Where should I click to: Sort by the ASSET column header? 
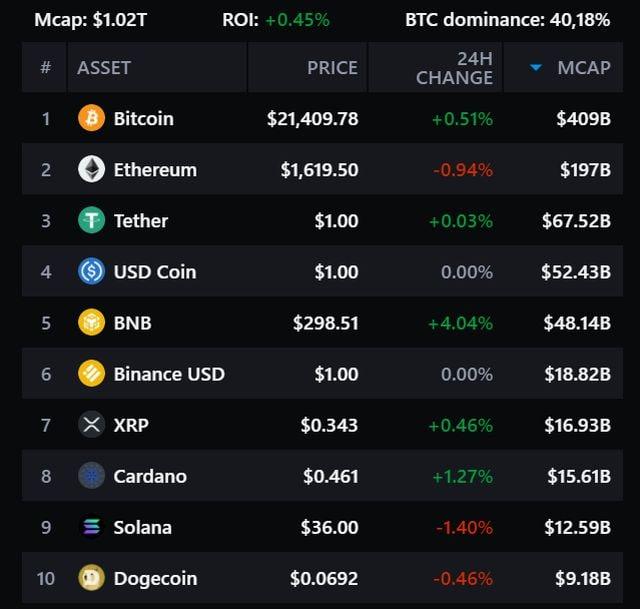point(104,68)
